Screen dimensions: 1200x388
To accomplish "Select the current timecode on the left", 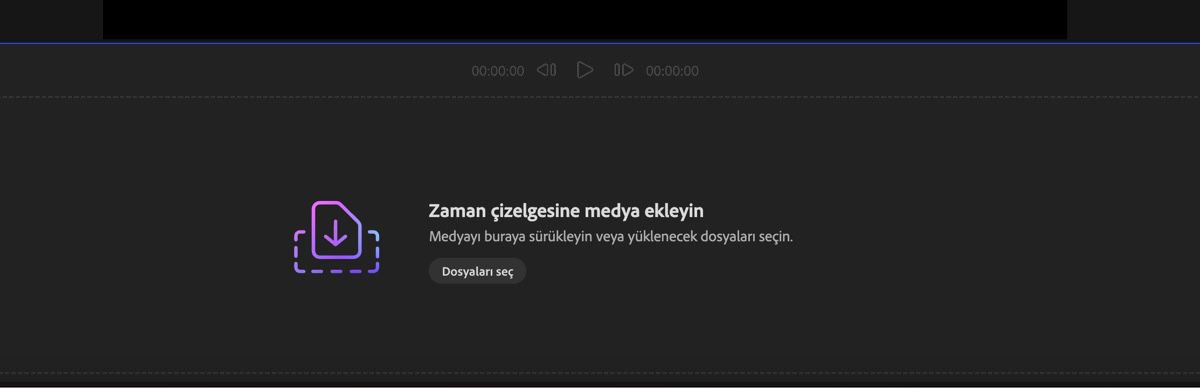I will point(498,71).
